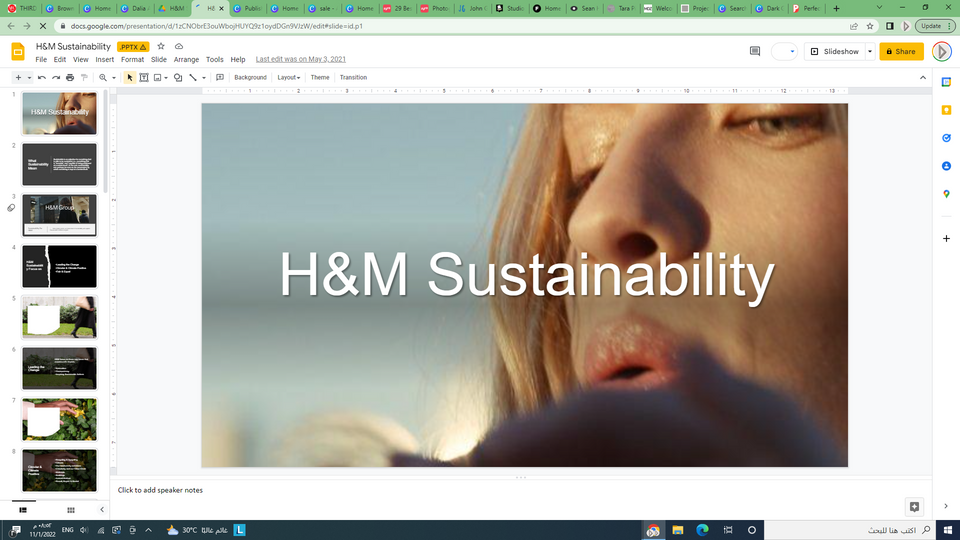Open the Layout dropdown
This screenshot has width=960, height=540.
tap(288, 78)
